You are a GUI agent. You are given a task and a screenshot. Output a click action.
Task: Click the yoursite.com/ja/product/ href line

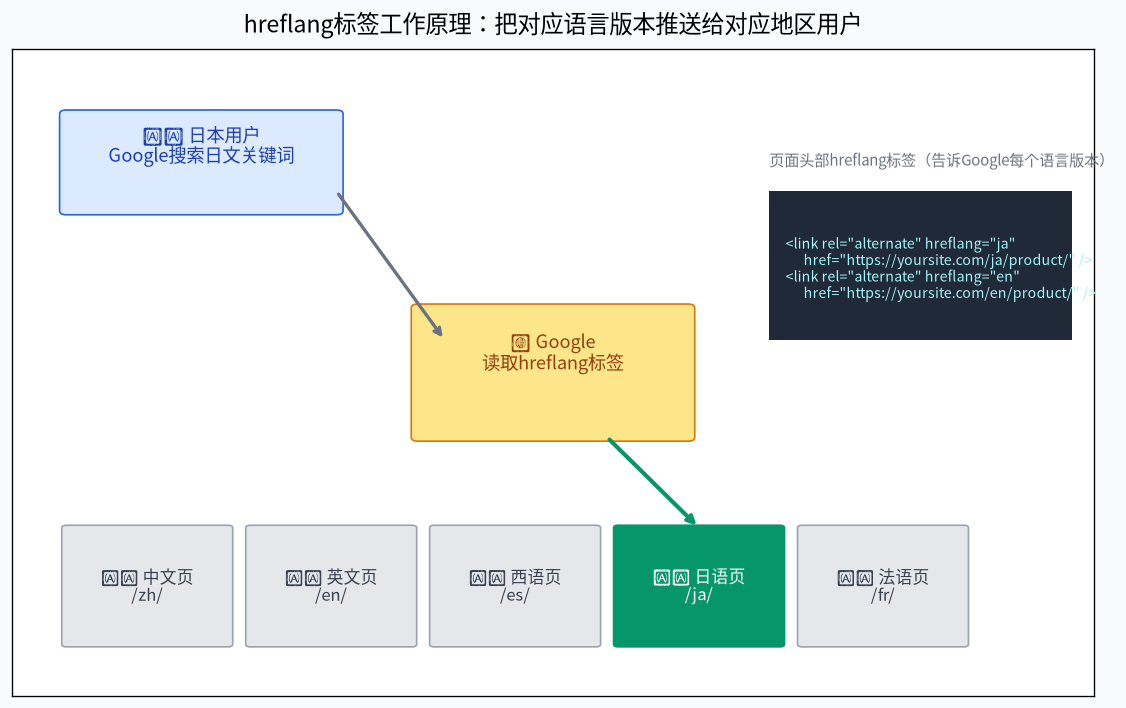tap(948, 260)
